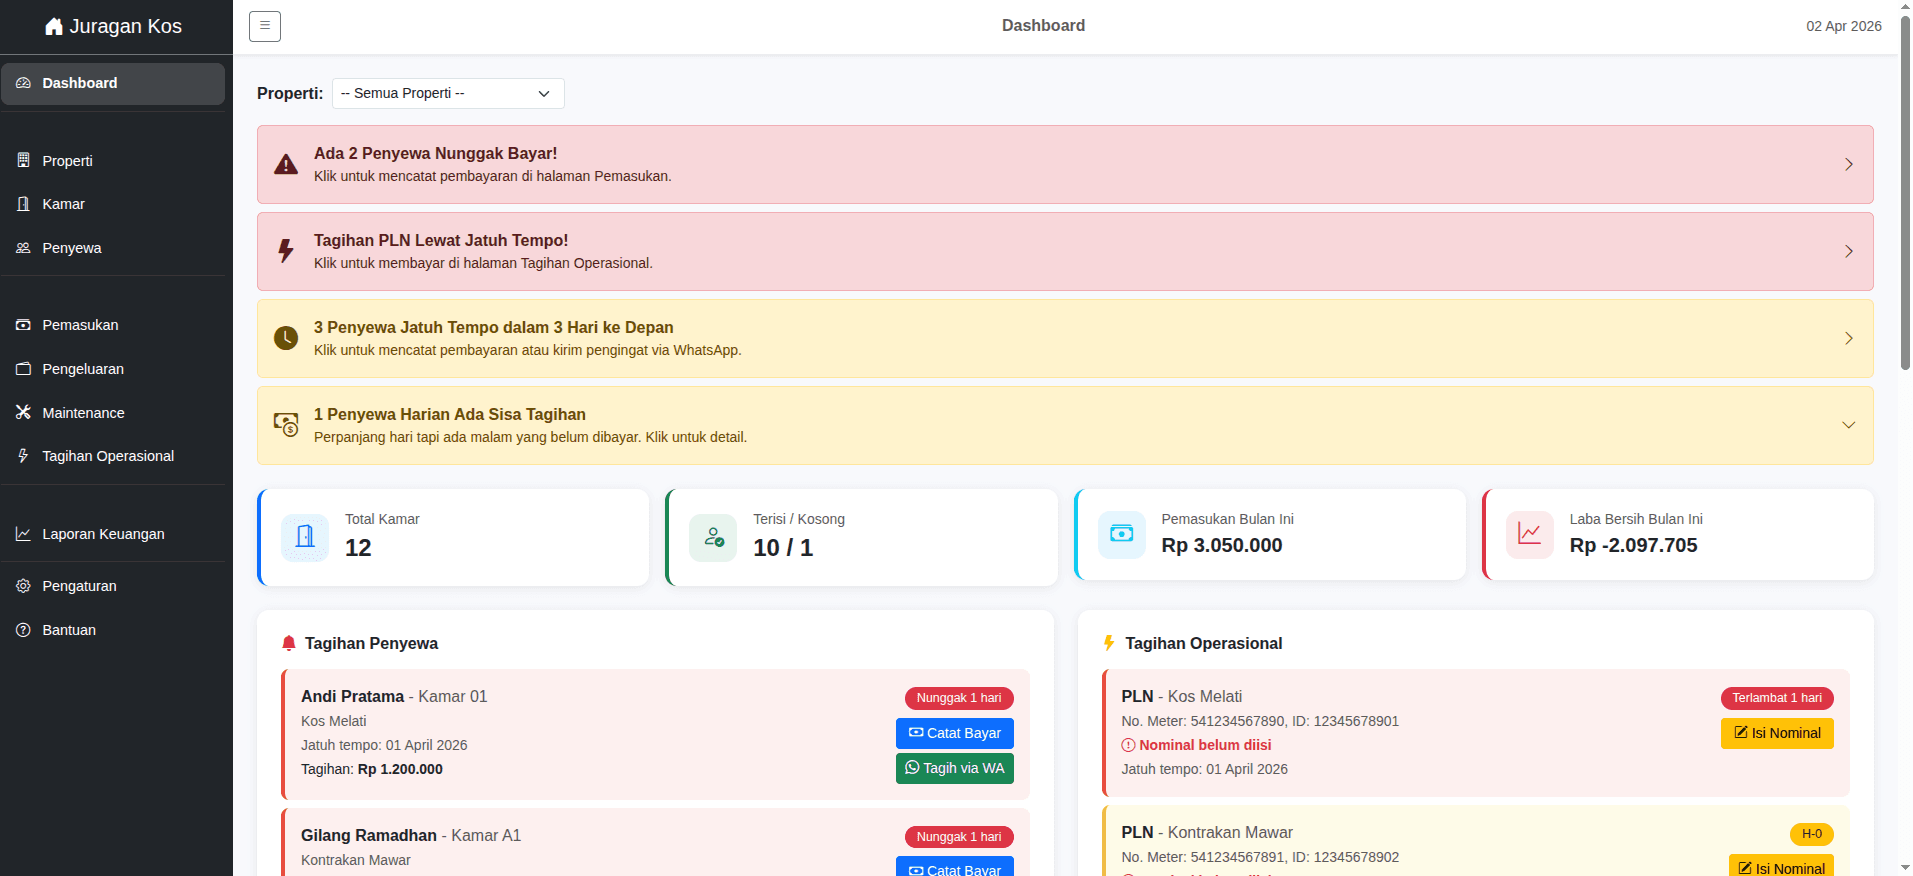Click the cash coin icon in Sisa Tagihan alert

click(286, 425)
